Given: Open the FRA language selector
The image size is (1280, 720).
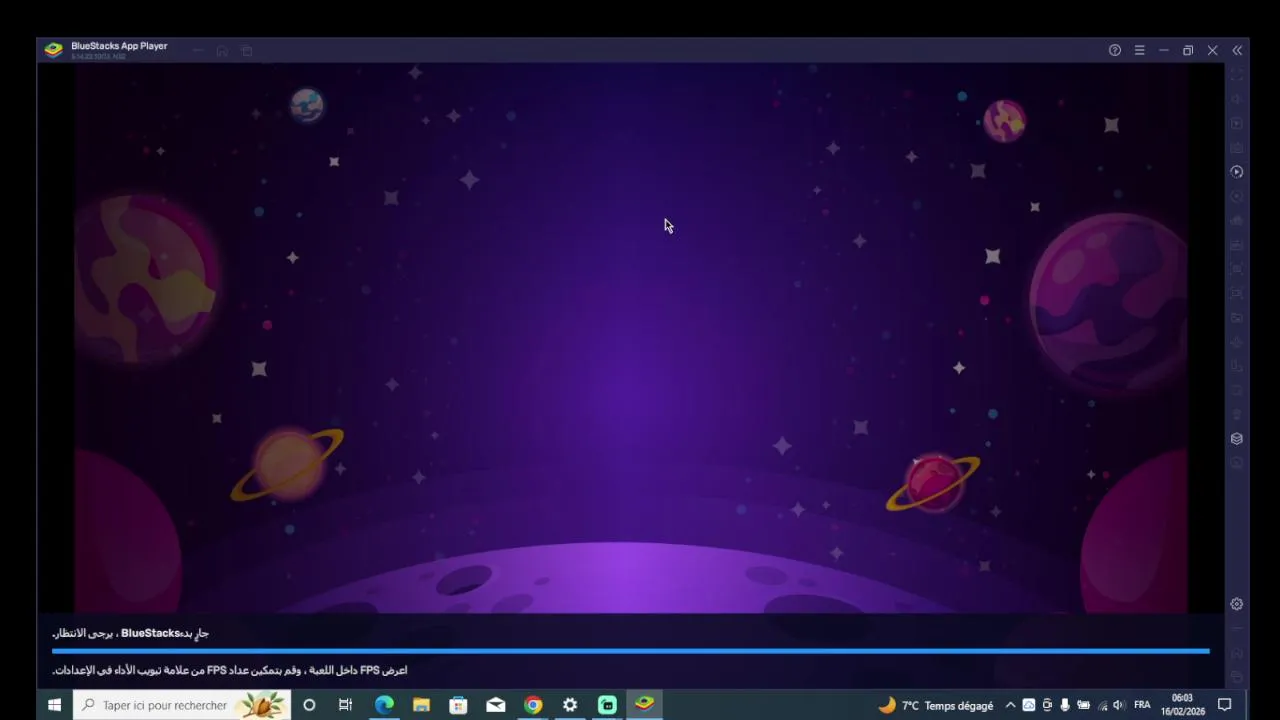Looking at the screenshot, I should (1142, 705).
